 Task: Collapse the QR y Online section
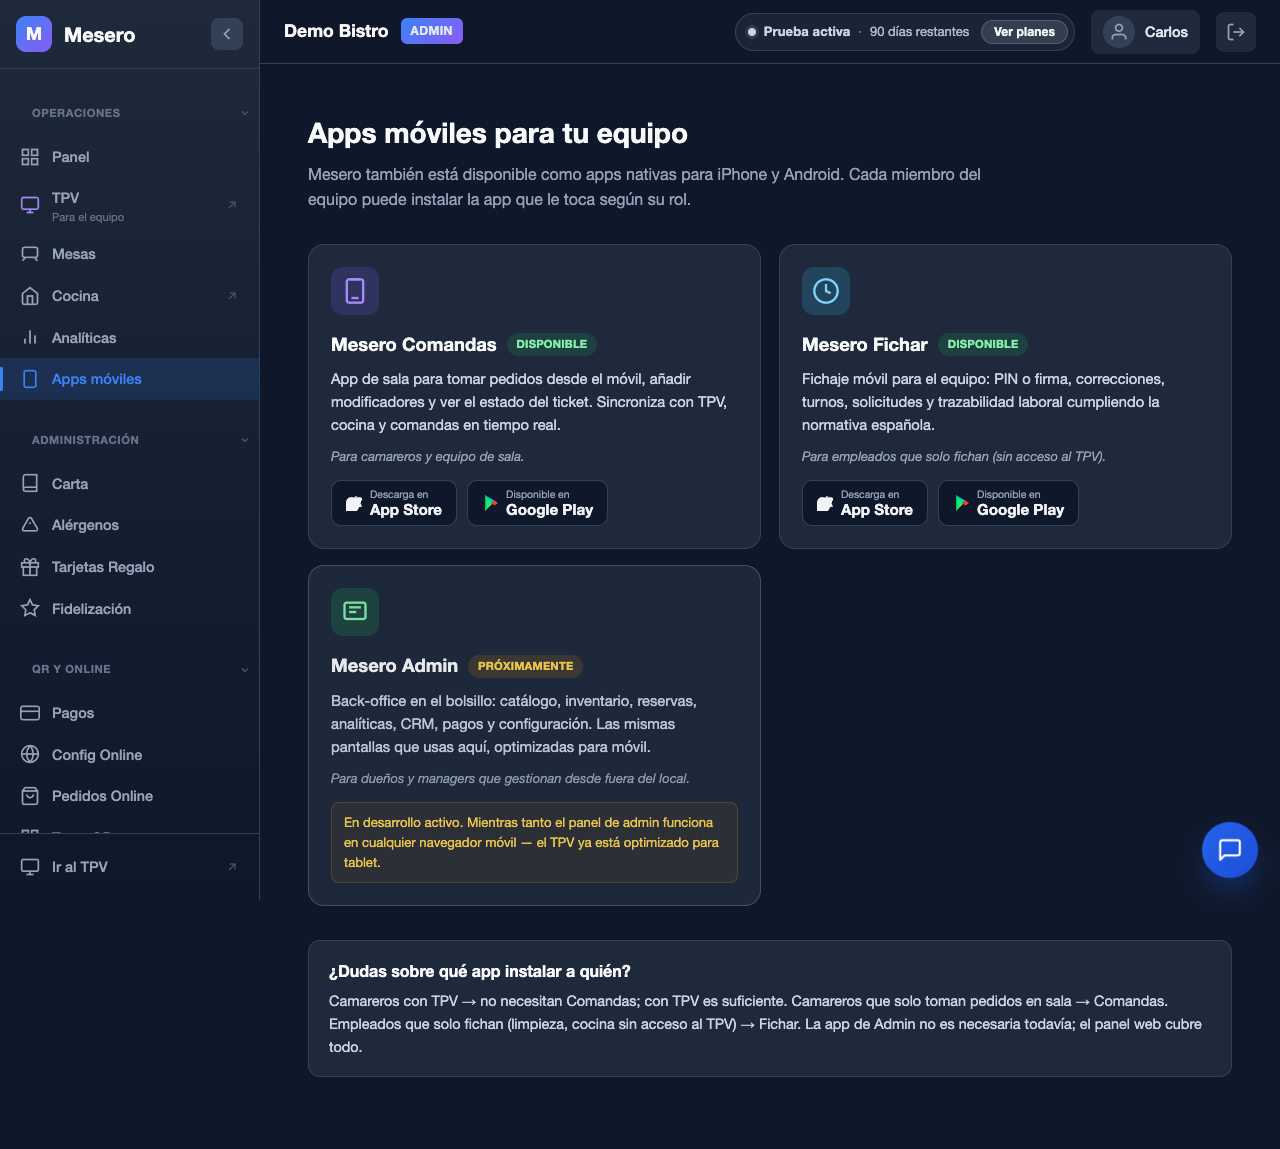[x=245, y=670]
